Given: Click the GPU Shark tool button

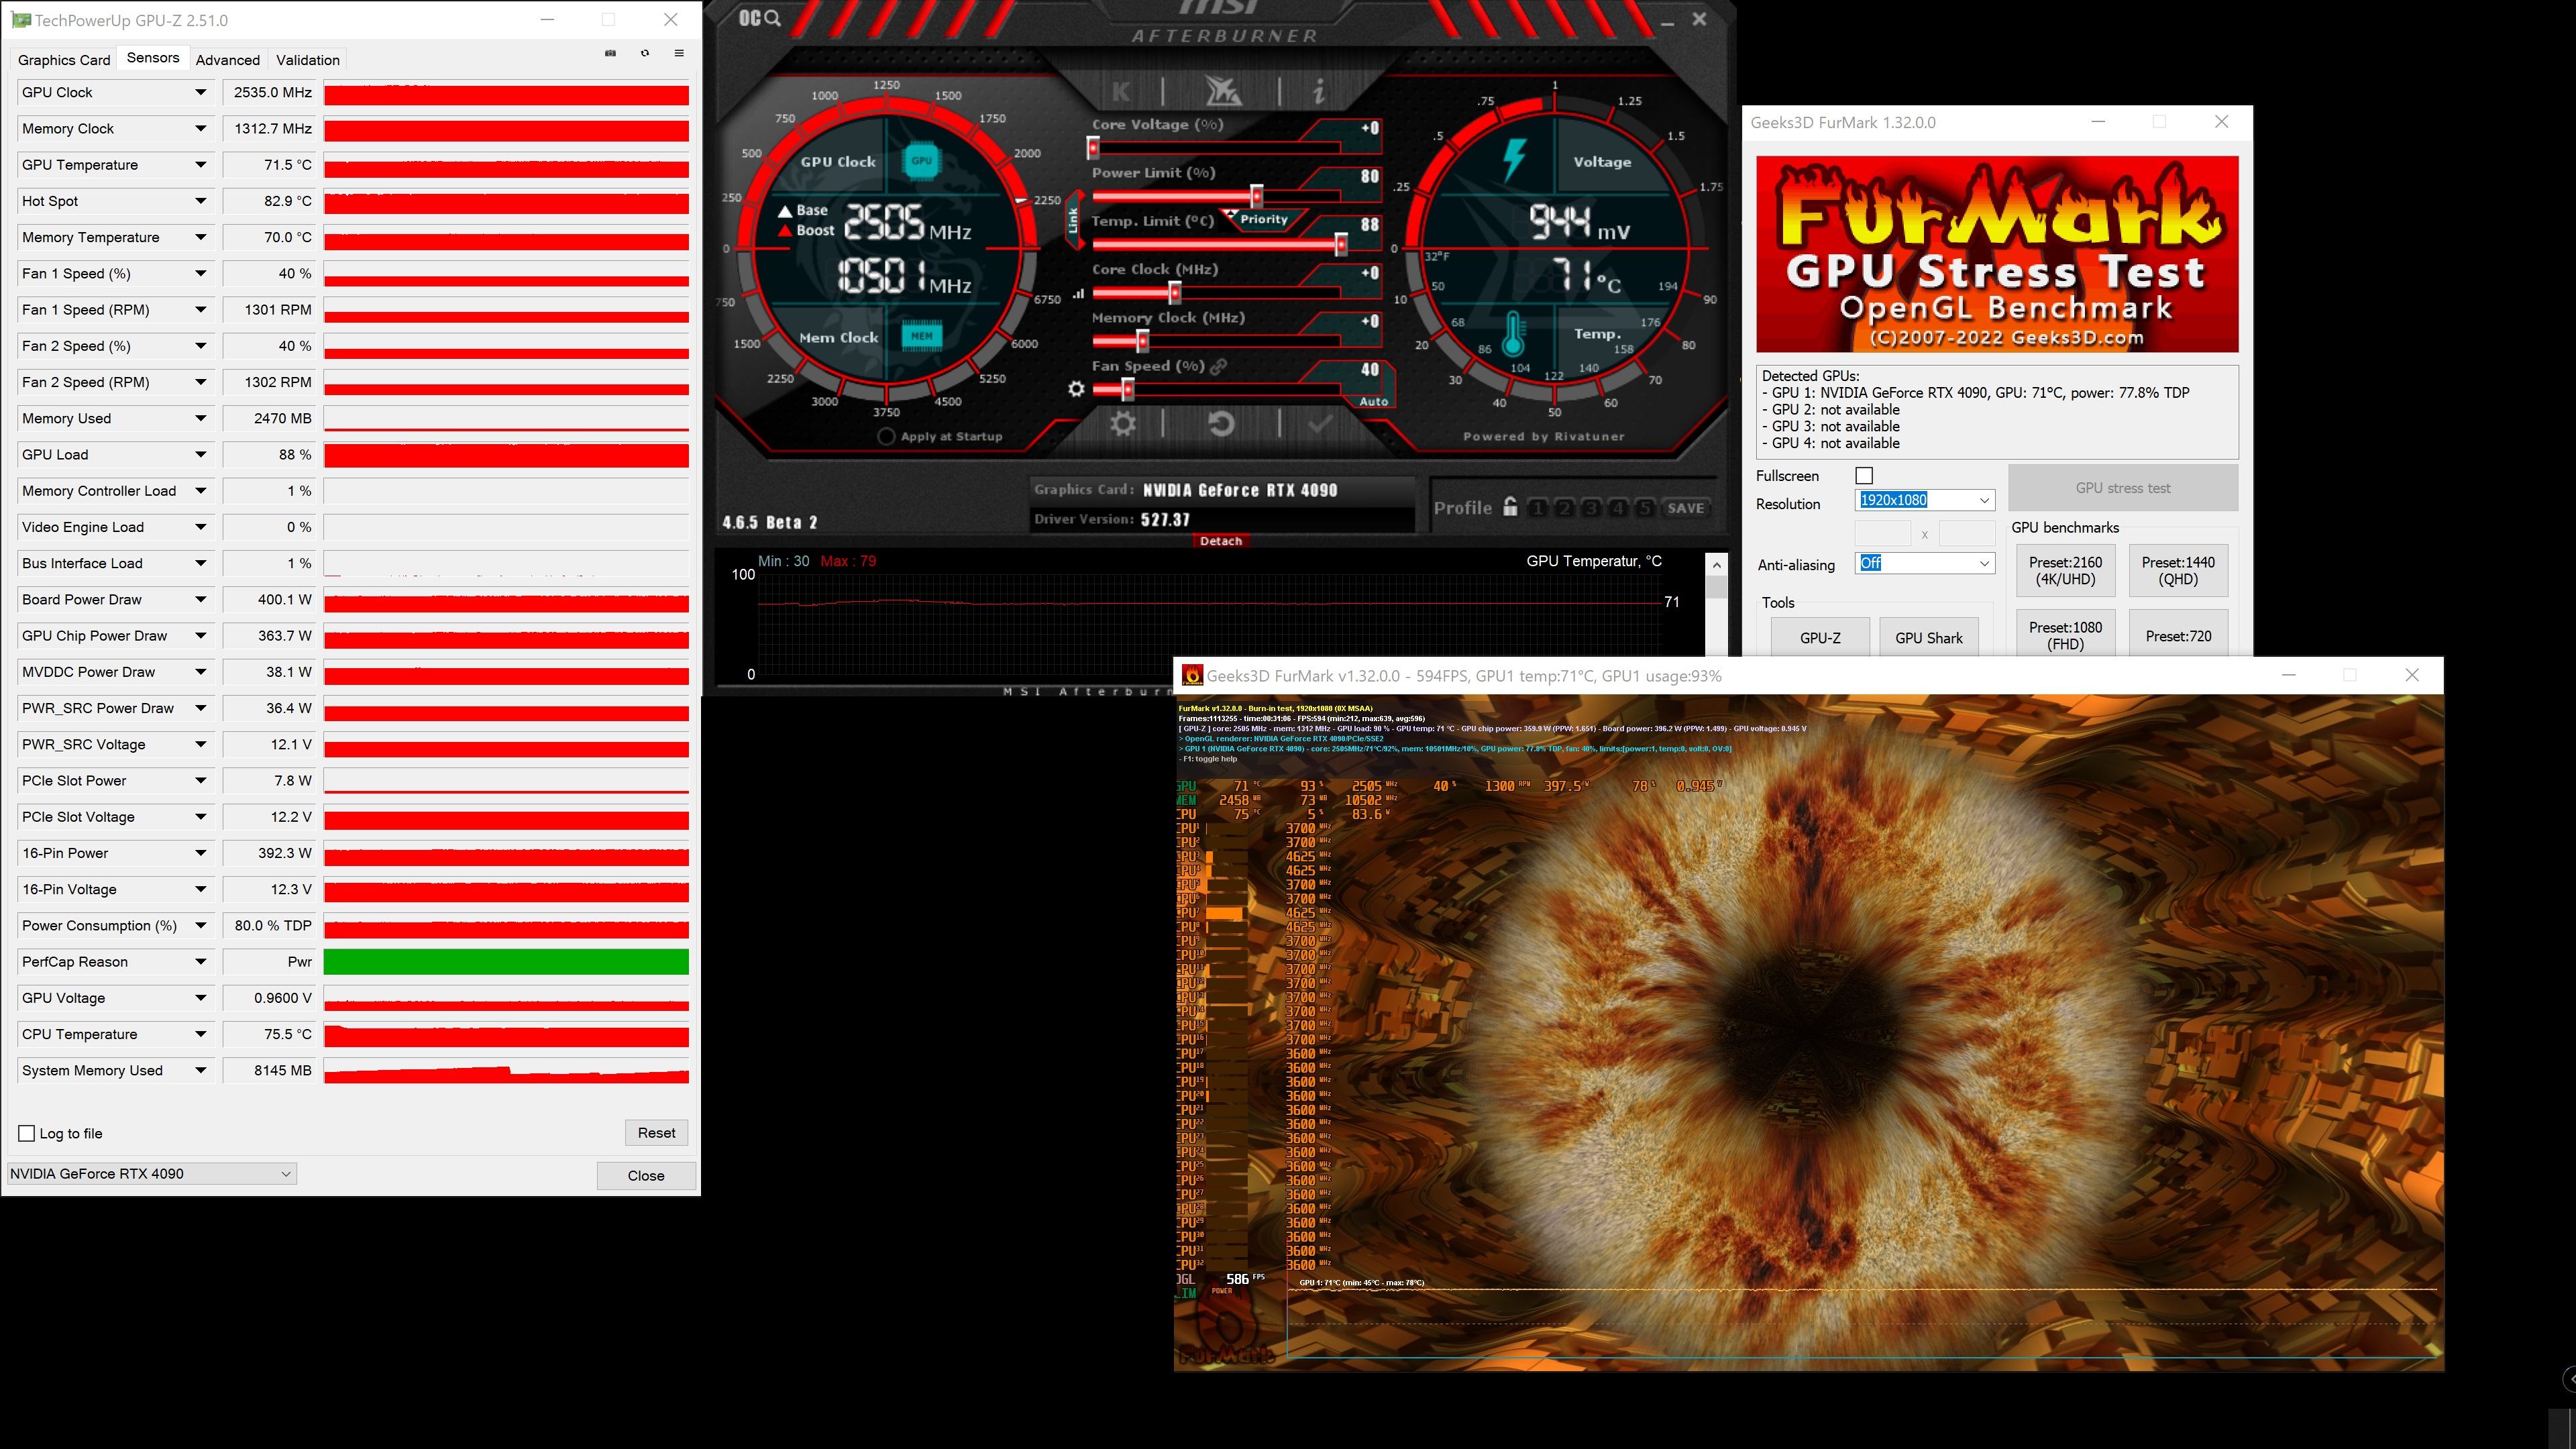Looking at the screenshot, I should (1928, 638).
